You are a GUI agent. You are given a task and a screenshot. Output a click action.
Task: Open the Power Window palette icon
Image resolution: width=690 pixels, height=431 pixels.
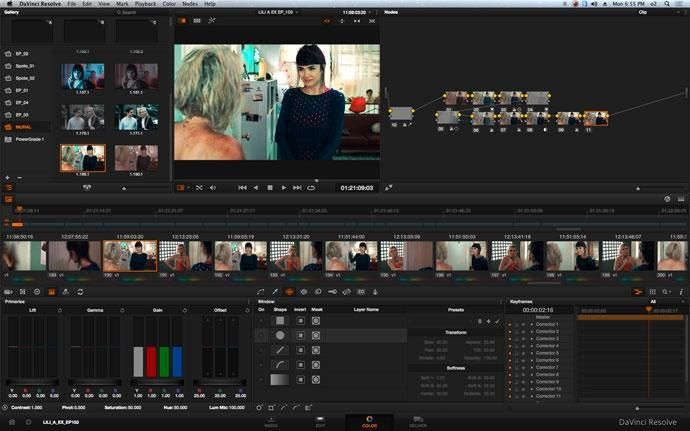click(x=289, y=291)
